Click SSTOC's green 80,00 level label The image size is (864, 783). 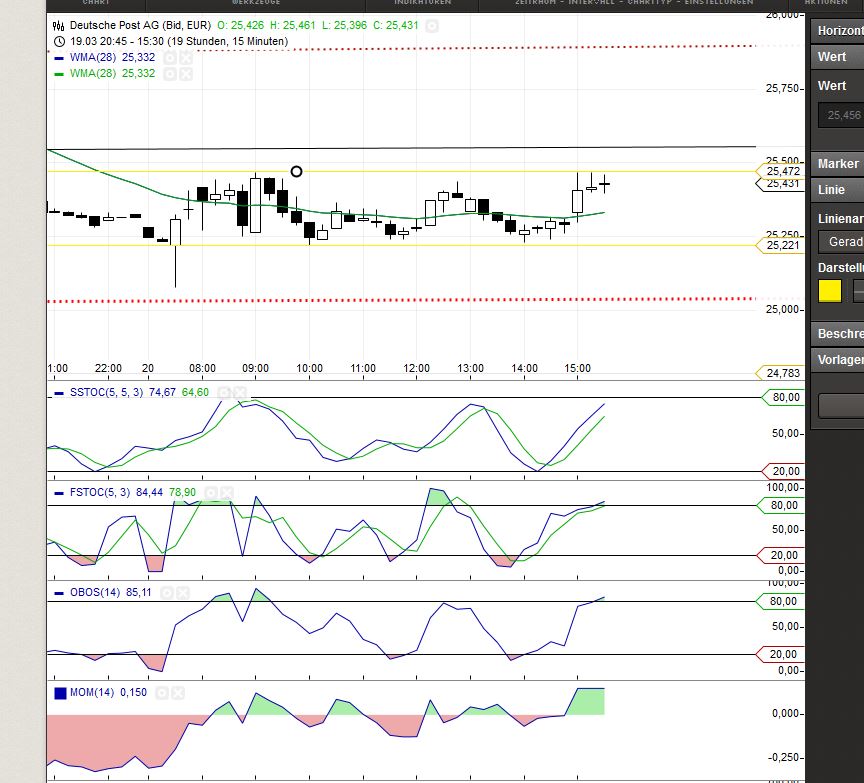pos(784,397)
